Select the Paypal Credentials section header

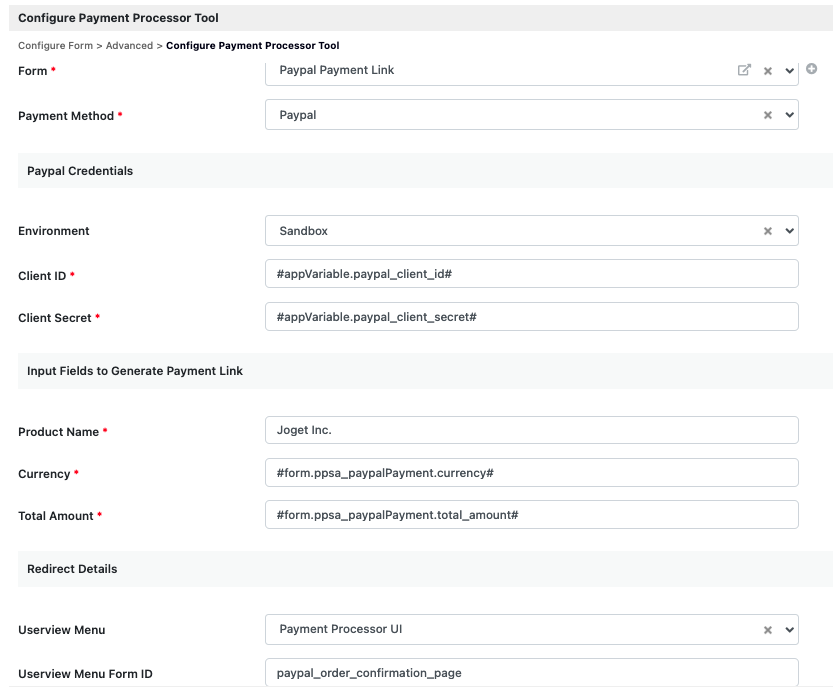425,171
